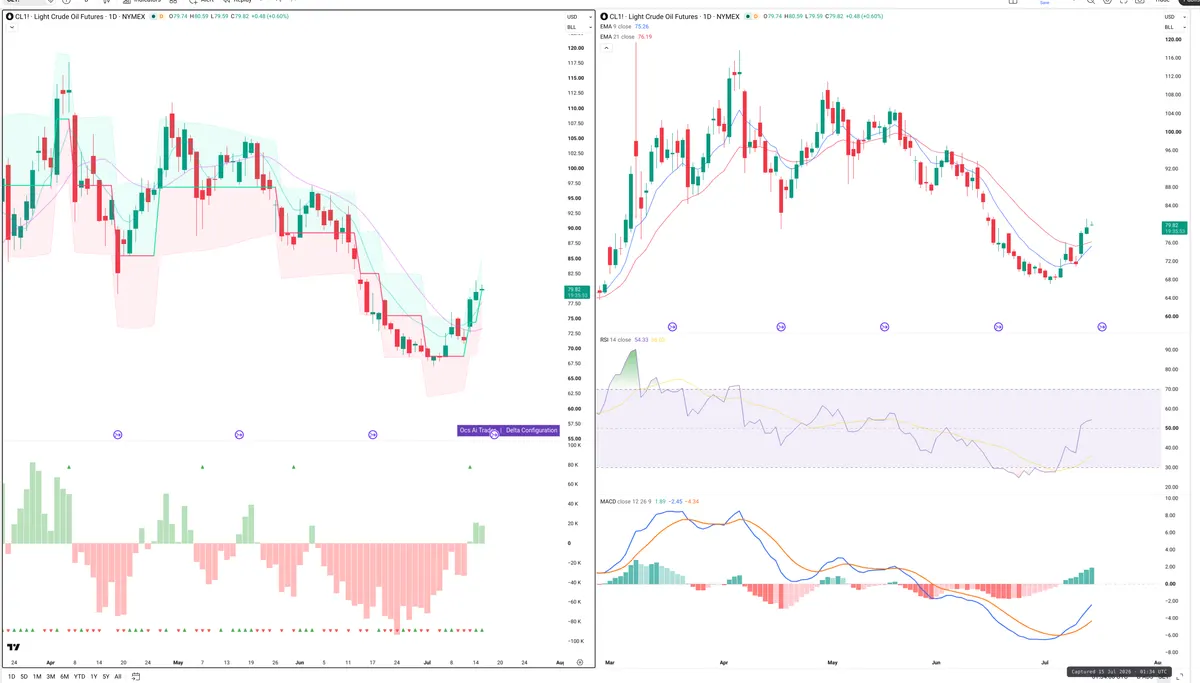The width and height of the screenshot is (1200, 683).
Task: Select the 1Y time range
Action: pyautogui.click(x=93, y=677)
